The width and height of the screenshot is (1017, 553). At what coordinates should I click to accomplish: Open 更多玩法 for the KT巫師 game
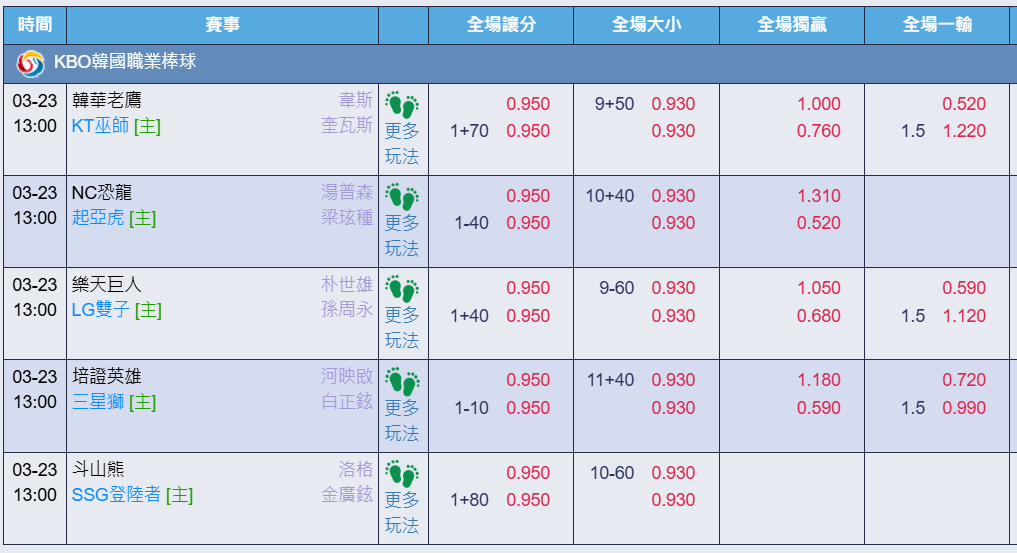coord(402,143)
